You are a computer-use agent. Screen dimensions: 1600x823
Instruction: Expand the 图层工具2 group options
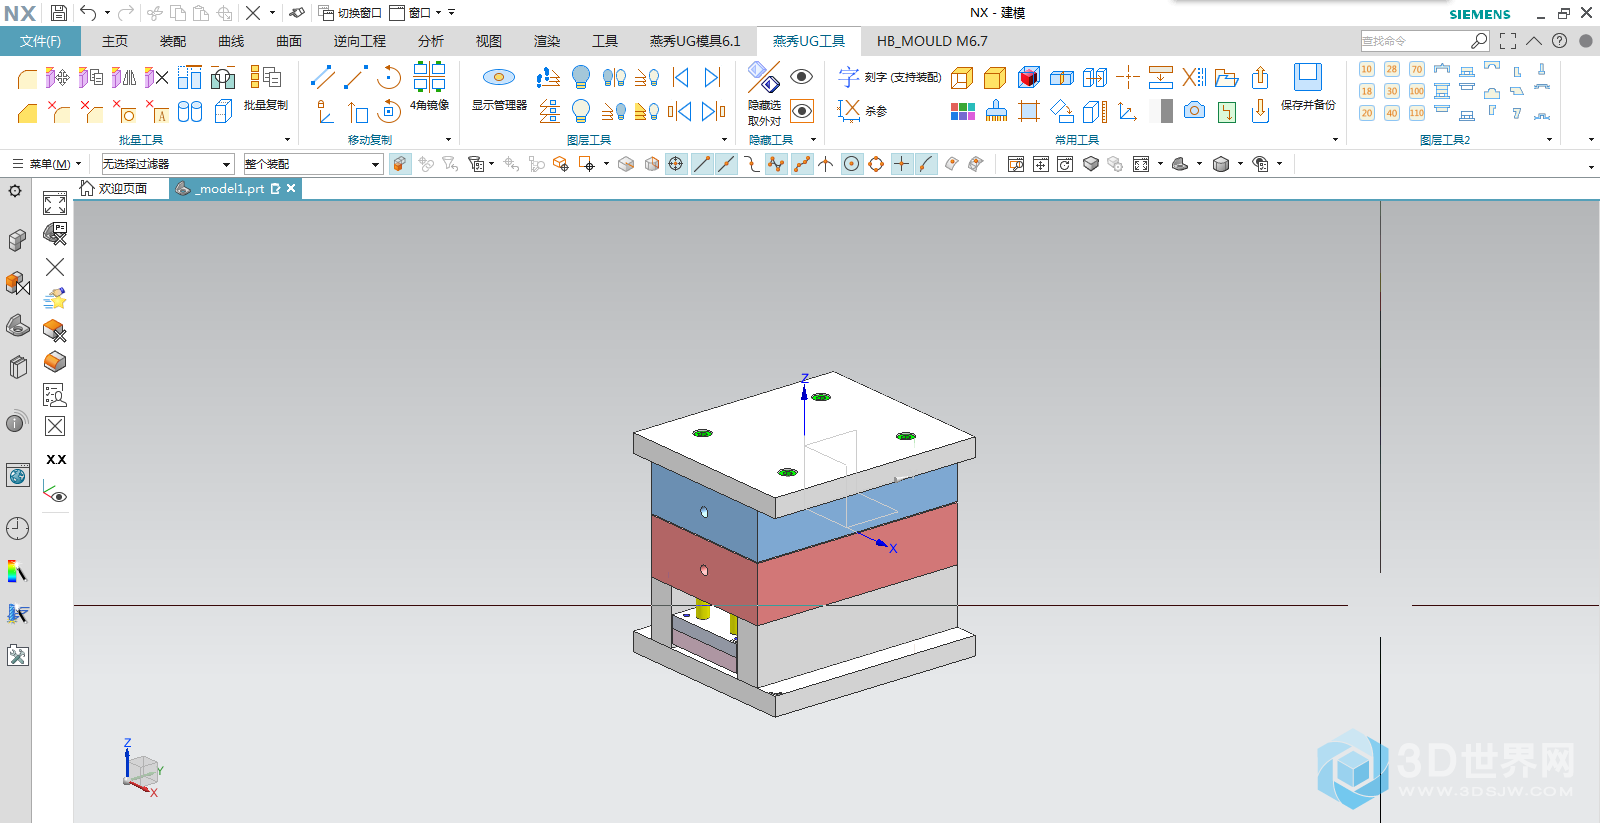pyautogui.click(x=1549, y=140)
